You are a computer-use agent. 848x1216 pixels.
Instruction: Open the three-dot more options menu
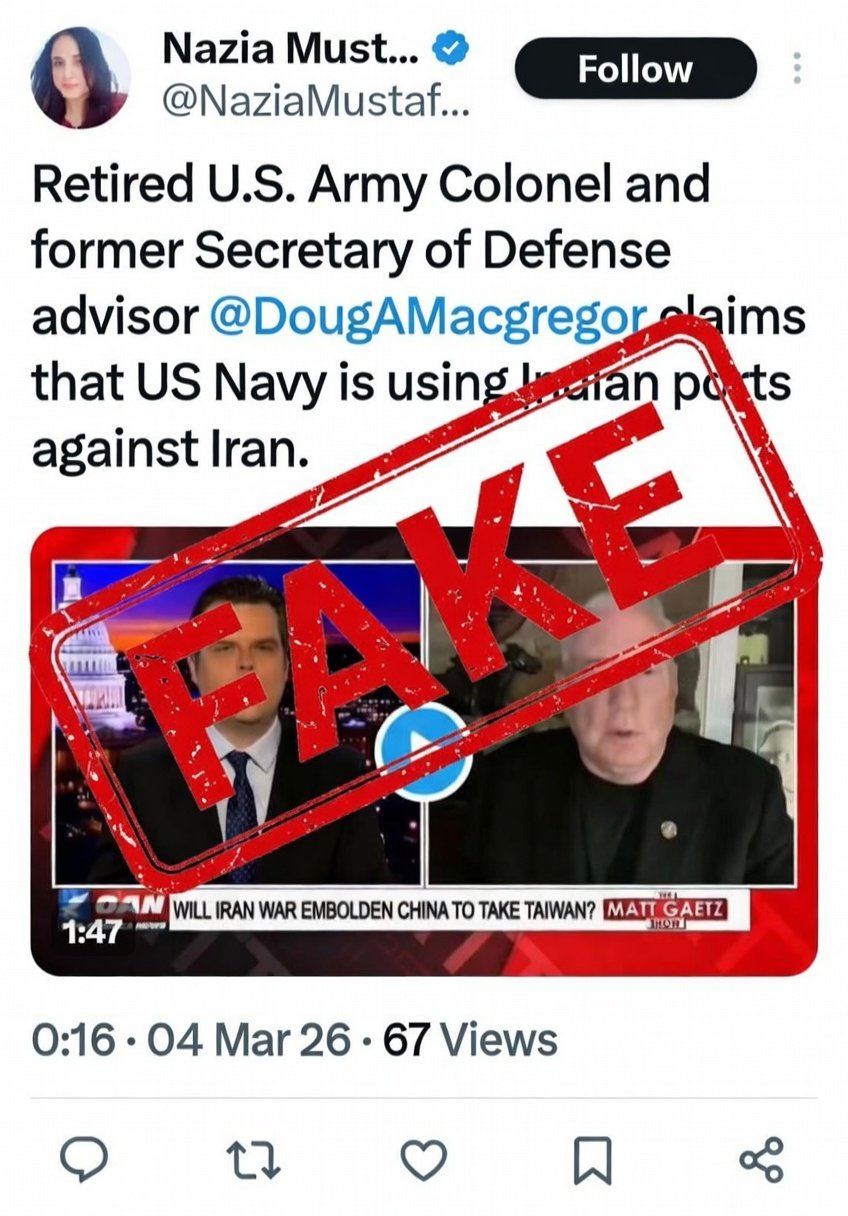tap(797, 68)
